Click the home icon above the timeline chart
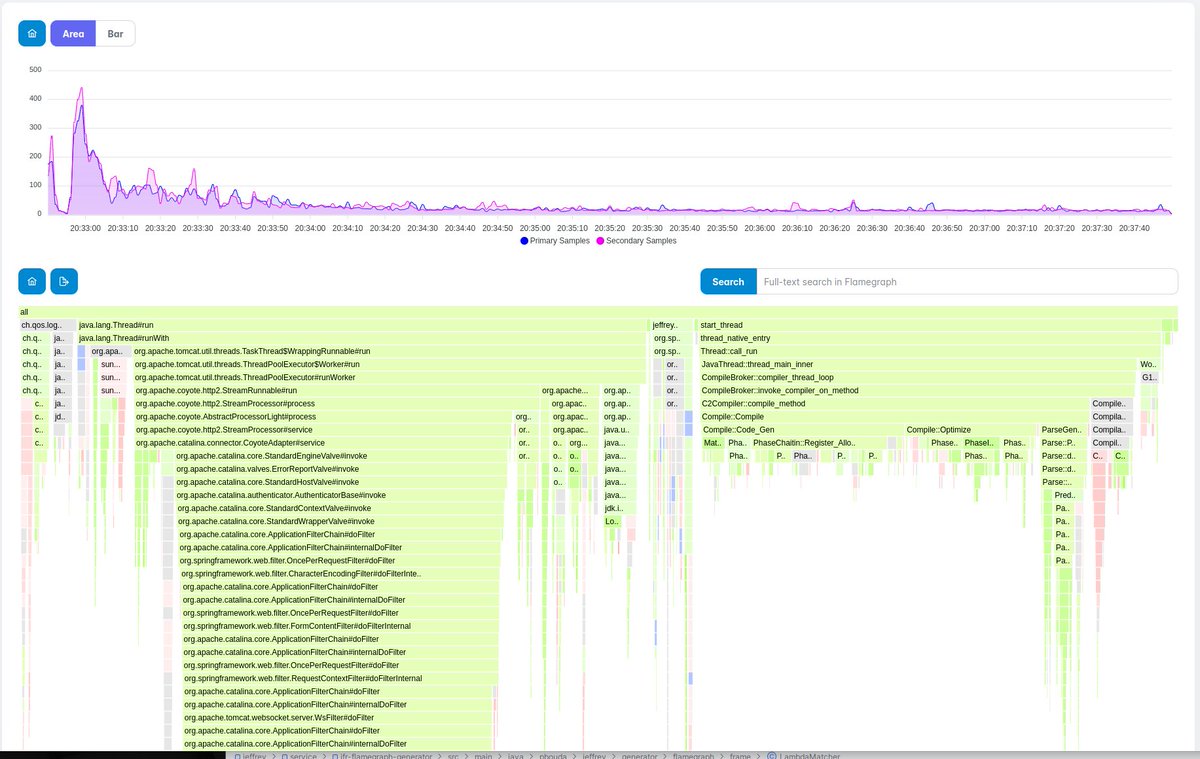The width and height of the screenshot is (1200, 759). click(x=32, y=33)
